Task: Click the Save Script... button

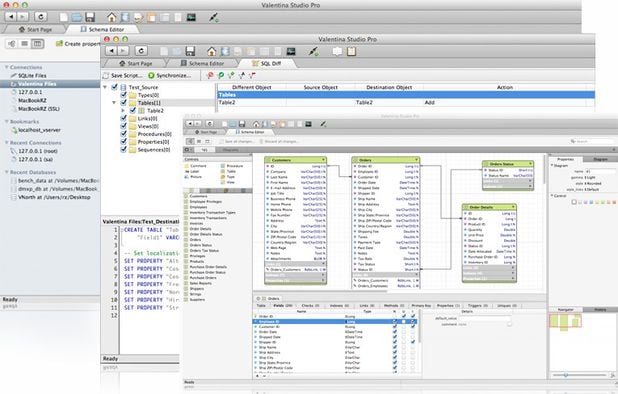Action: coord(123,75)
